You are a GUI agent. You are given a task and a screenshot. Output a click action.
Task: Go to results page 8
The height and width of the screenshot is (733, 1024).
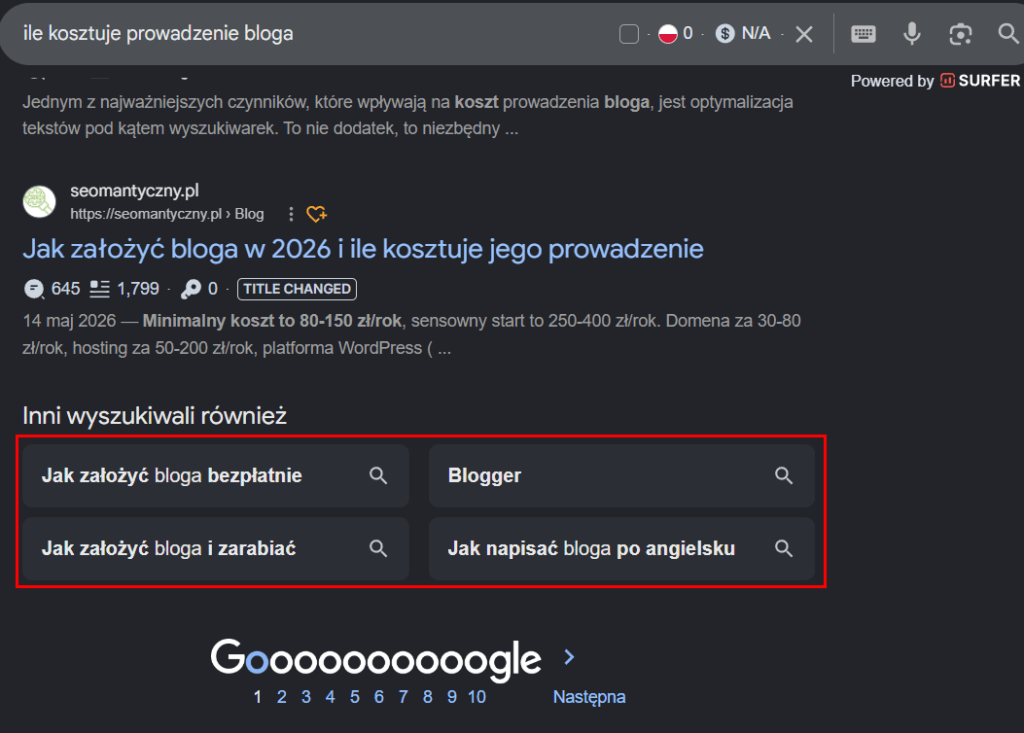[x=427, y=697]
